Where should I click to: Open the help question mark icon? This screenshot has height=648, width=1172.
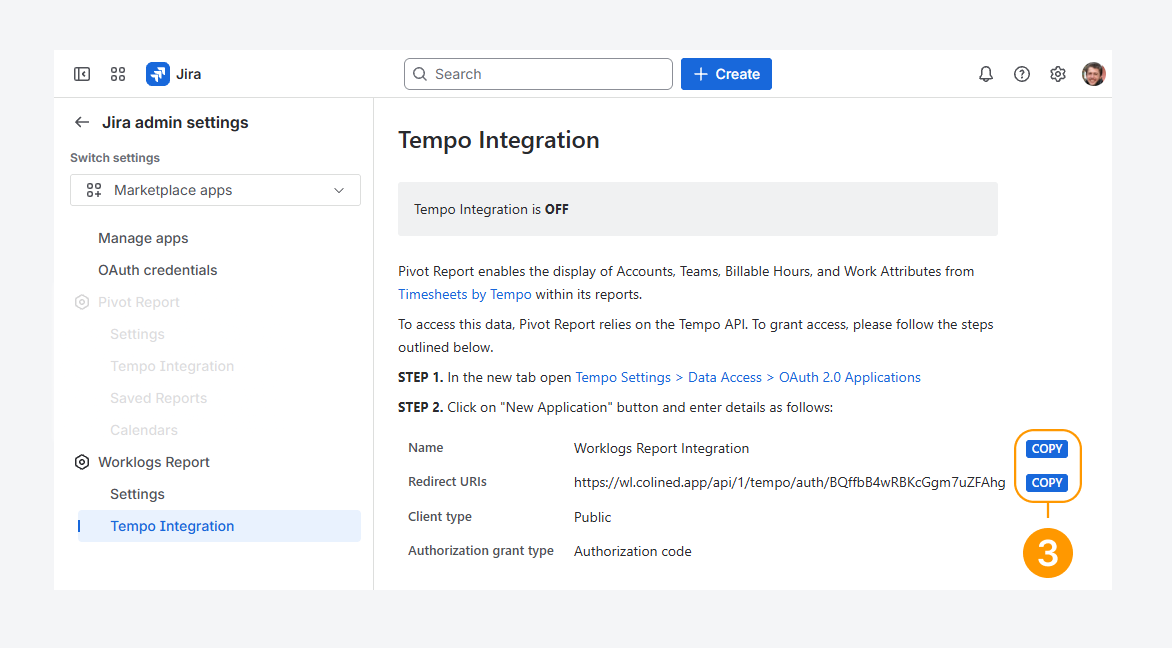[1022, 74]
